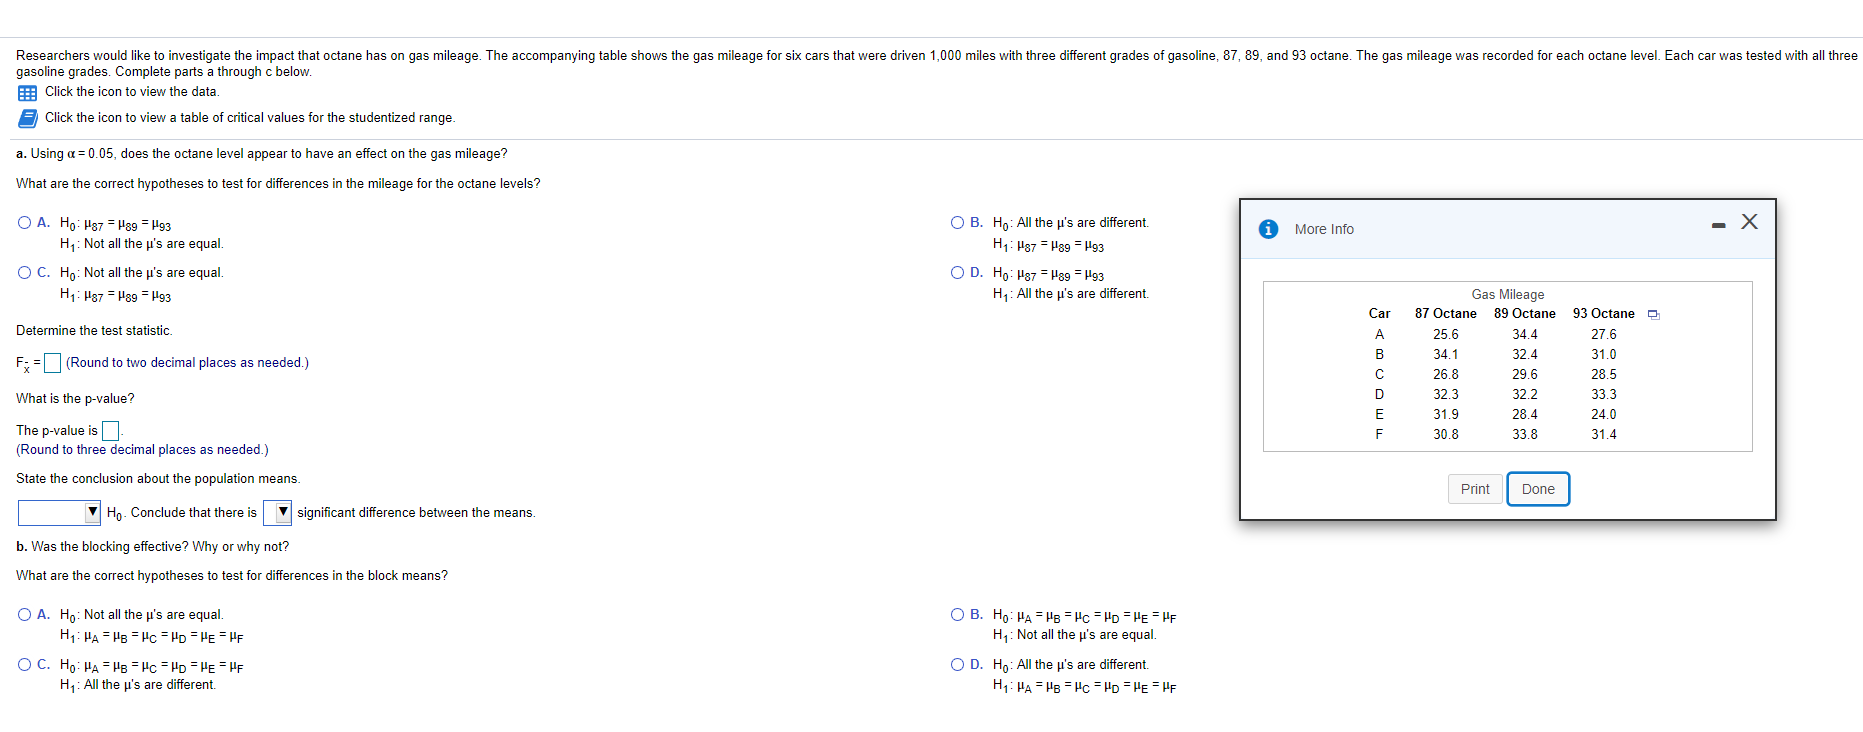Screen dimensions: 1863x732
Task: Click the p-value input box
Action: pyautogui.click(x=111, y=431)
